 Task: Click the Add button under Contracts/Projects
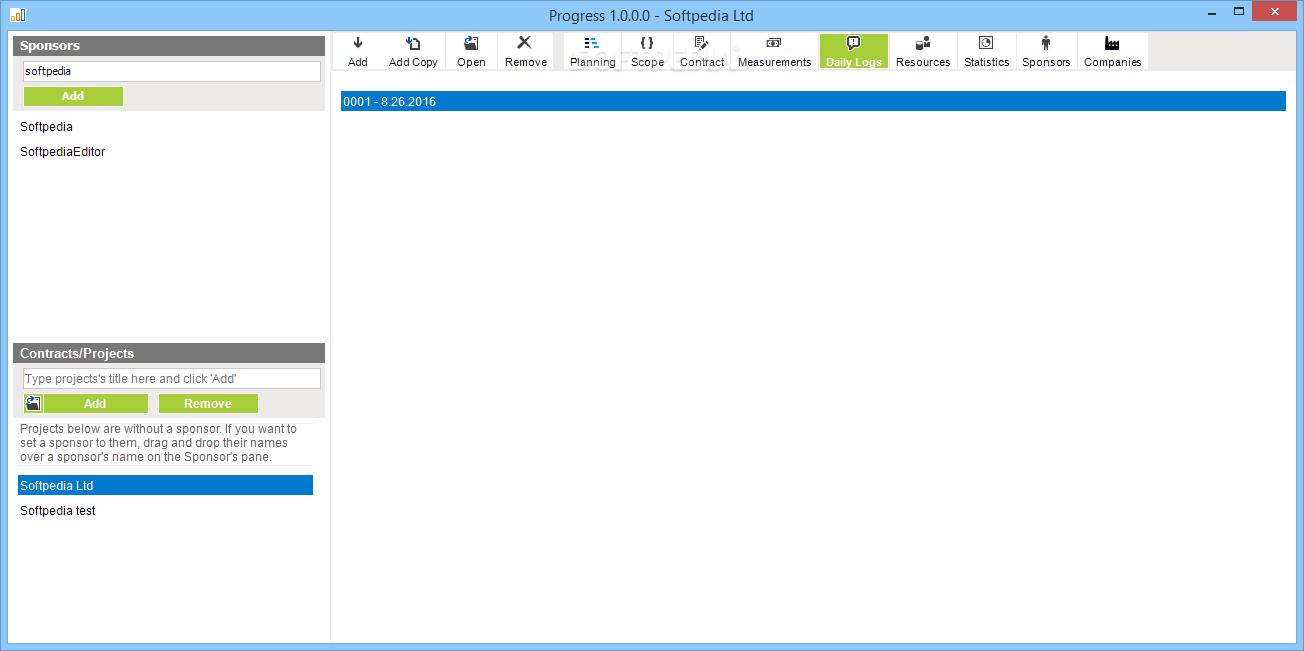(95, 404)
